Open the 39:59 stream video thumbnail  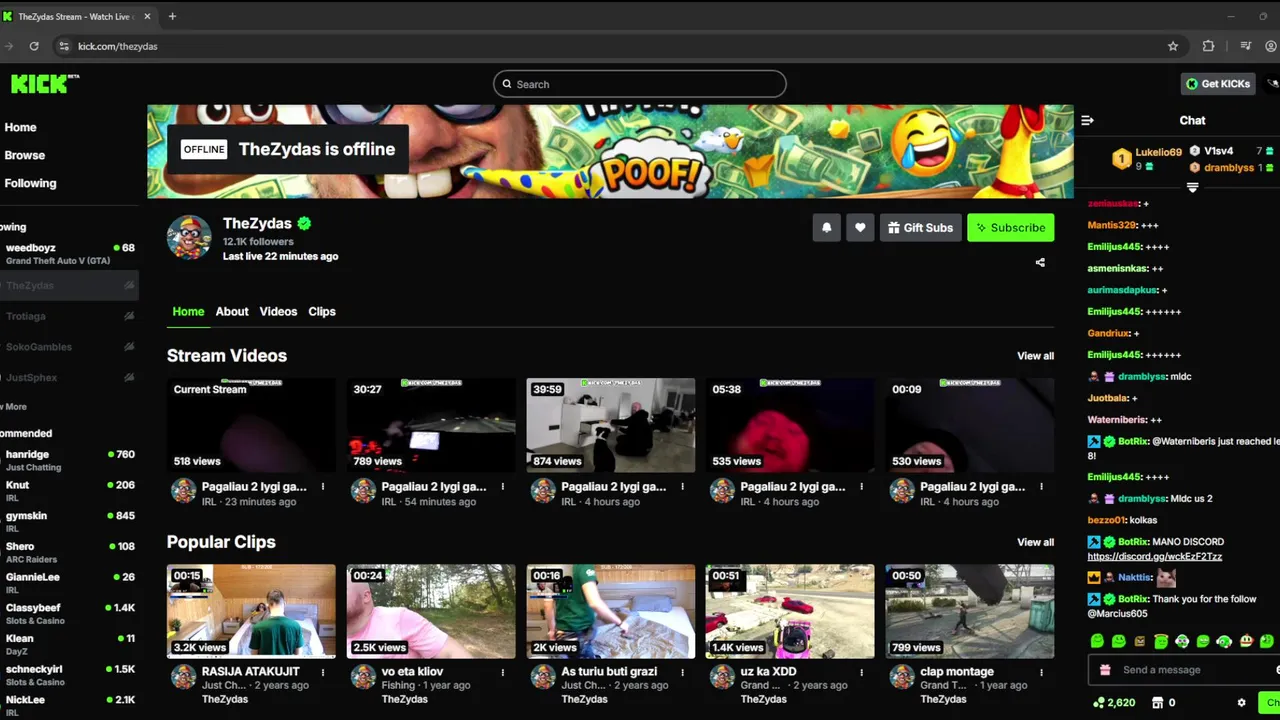click(x=611, y=425)
